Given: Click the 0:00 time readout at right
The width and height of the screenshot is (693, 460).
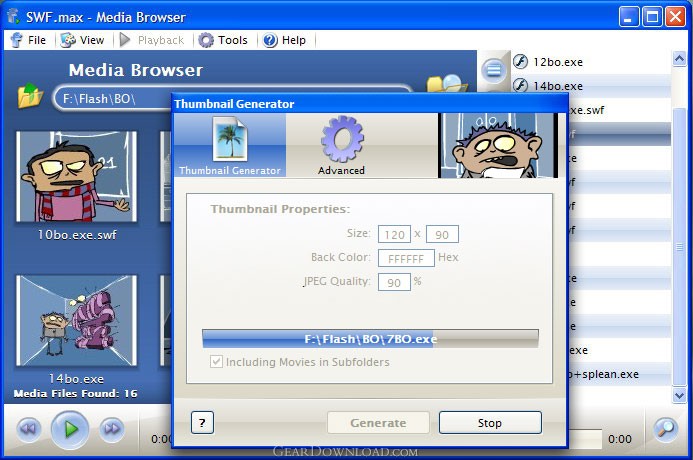Looking at the screenshot, I should click(x=620, y=439).
